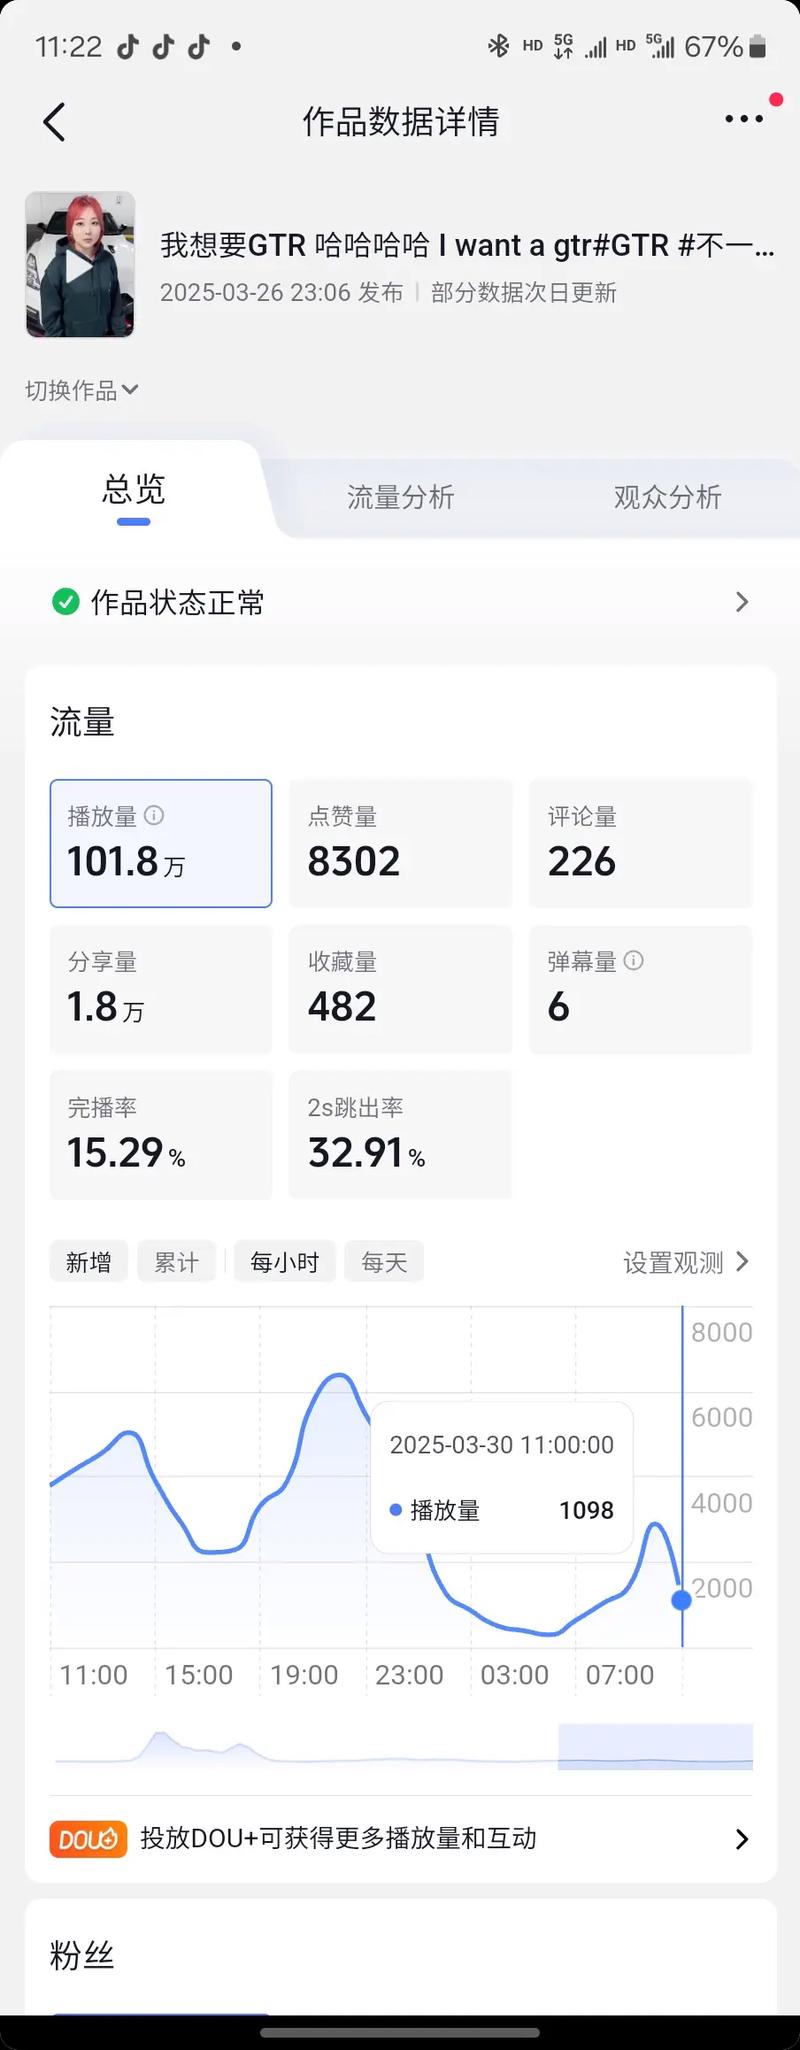Screen dimensions: 800x2050
Task: Tap the battery icon in status bar
Action: (758, 47)
